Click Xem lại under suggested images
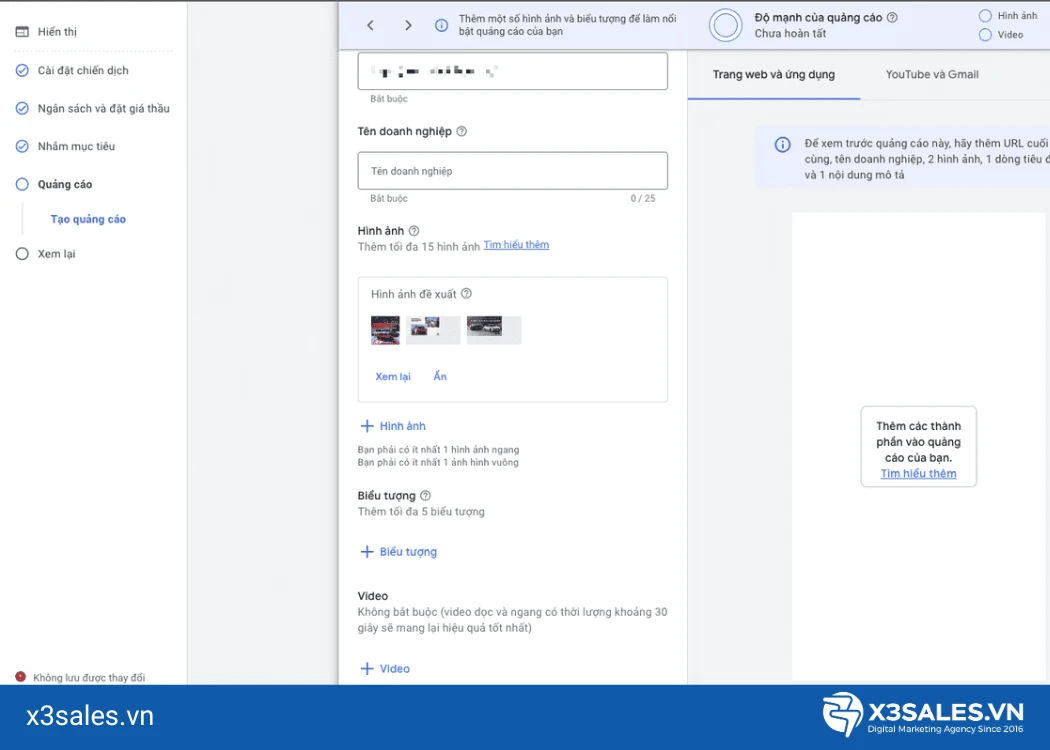 pyautogui.click(x=393, y=376)
